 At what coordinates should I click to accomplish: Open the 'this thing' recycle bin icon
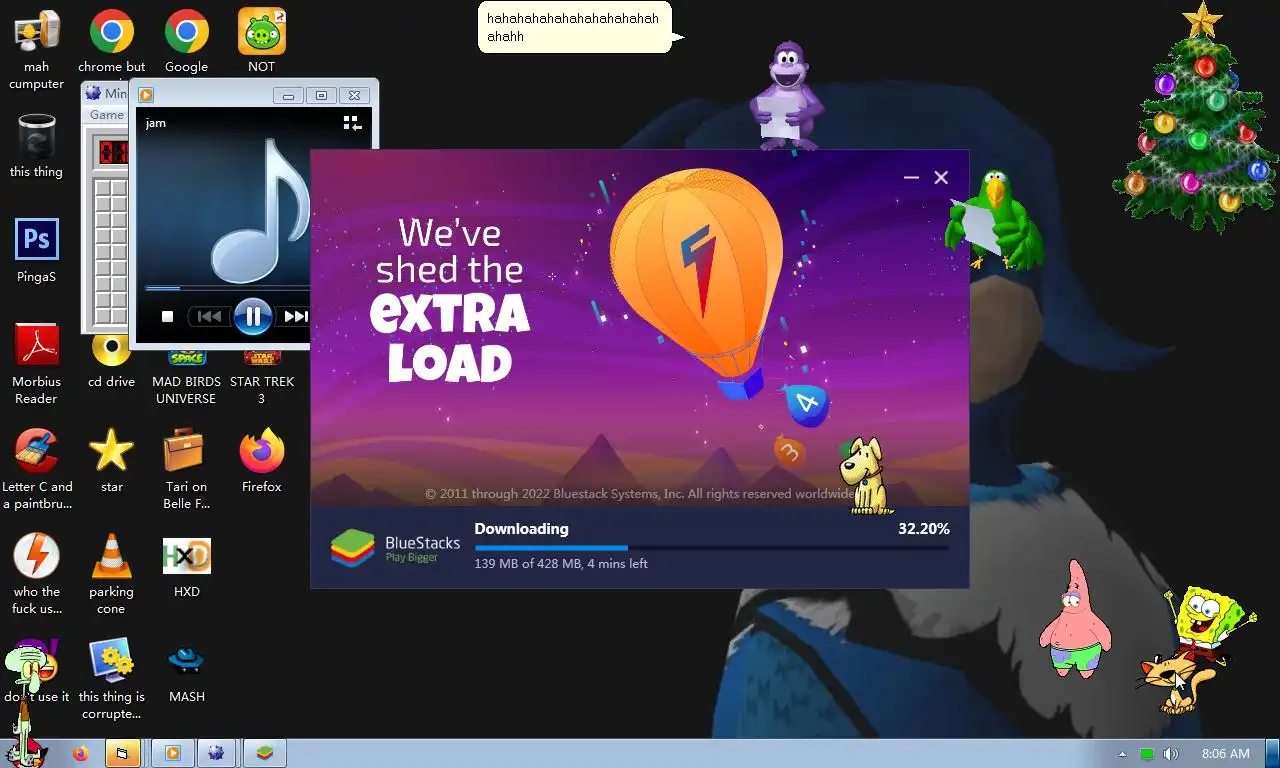[x=37, y=146]
